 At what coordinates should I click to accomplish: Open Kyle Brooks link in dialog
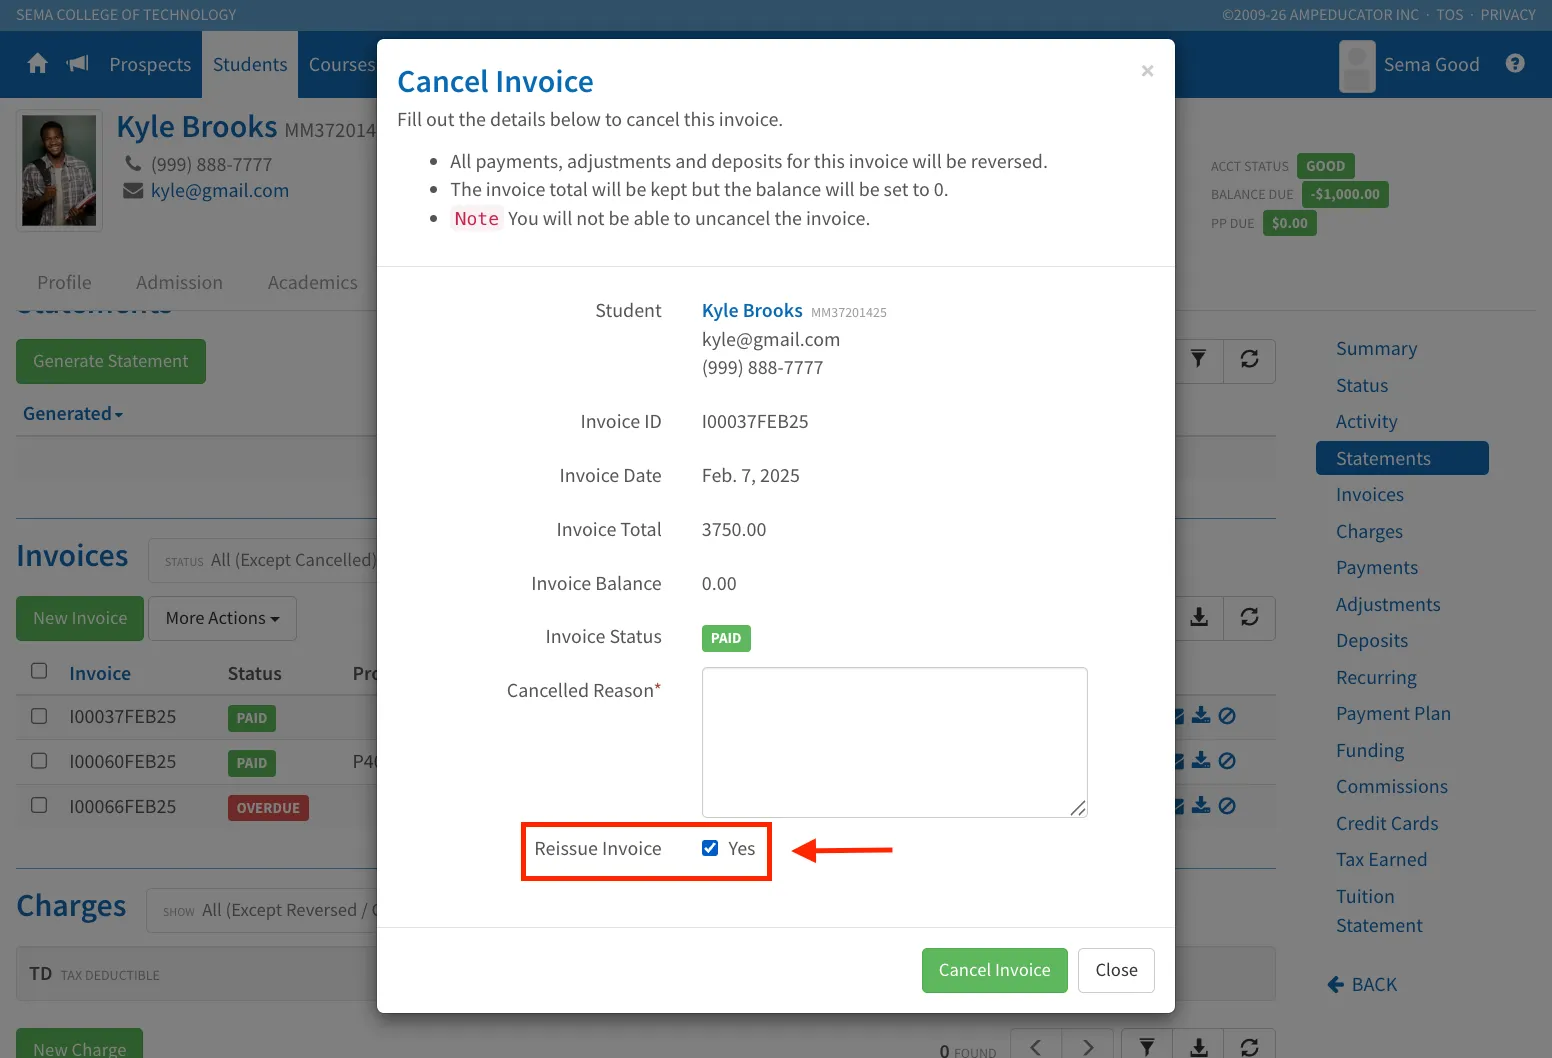[752, 311]
